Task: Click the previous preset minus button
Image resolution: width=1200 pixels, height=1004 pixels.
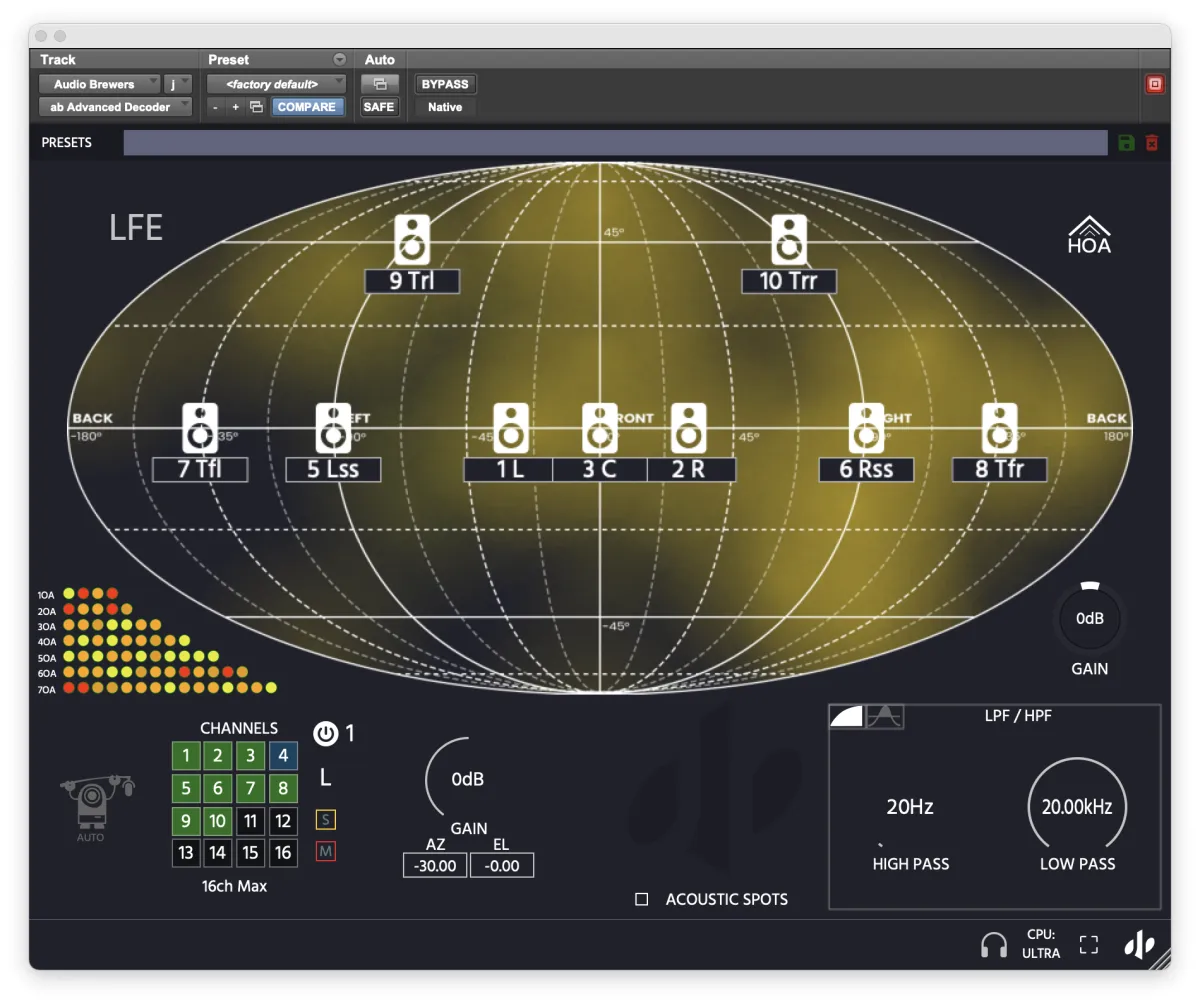Action: (216, 107)
